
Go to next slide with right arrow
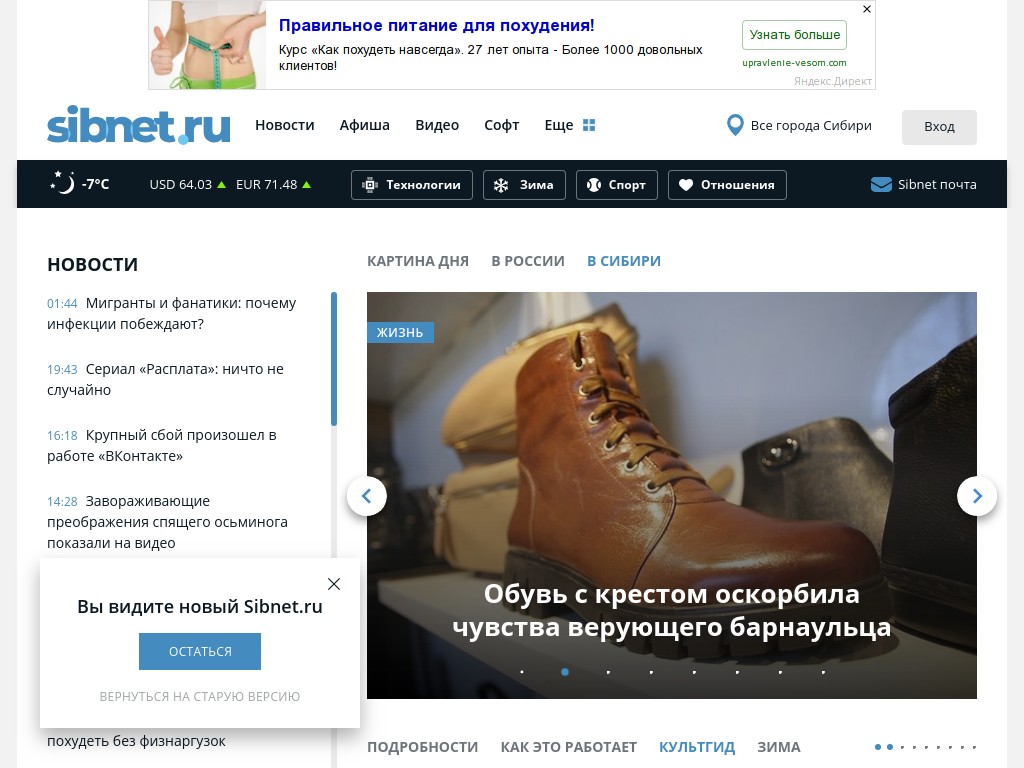[977, 496]
